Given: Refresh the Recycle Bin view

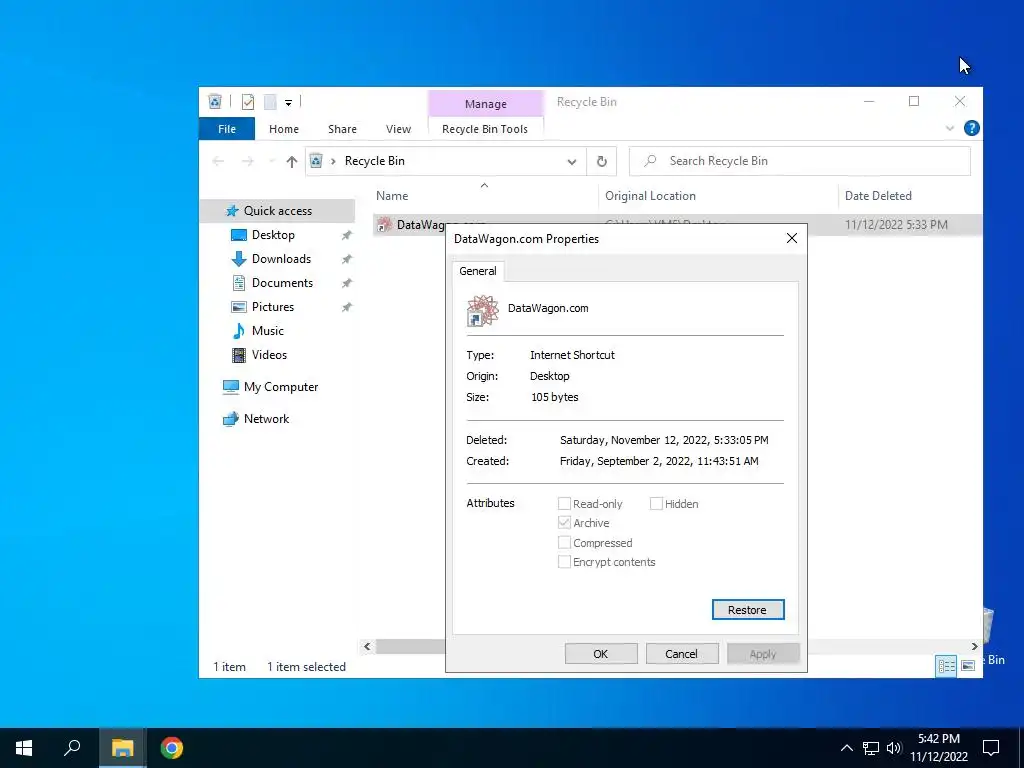Looking at the screenshot, I should click(601, 161).
